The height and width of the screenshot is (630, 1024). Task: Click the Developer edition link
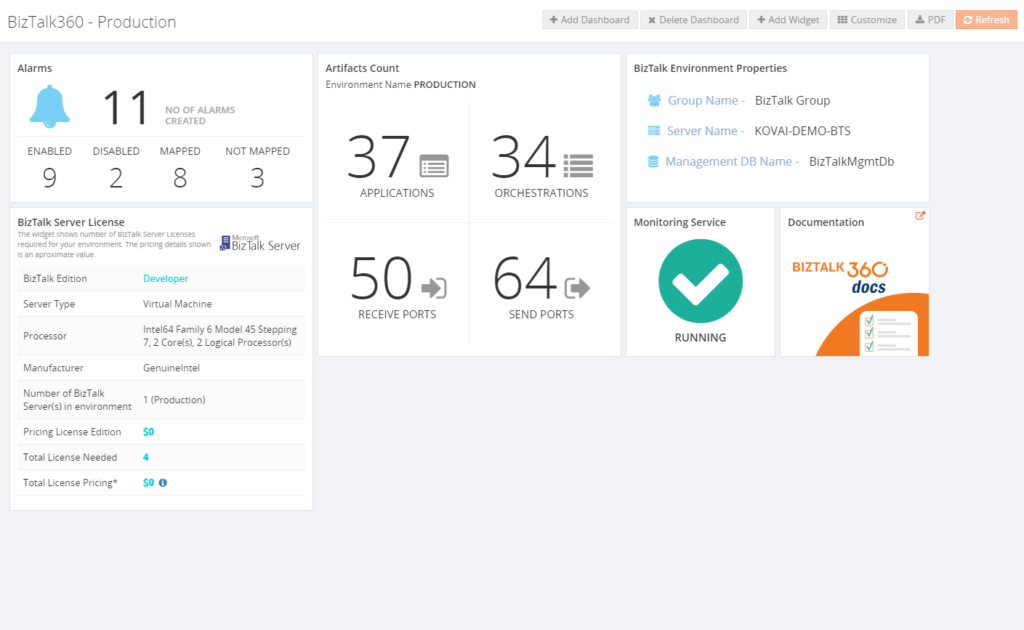[x=165, y=279]
